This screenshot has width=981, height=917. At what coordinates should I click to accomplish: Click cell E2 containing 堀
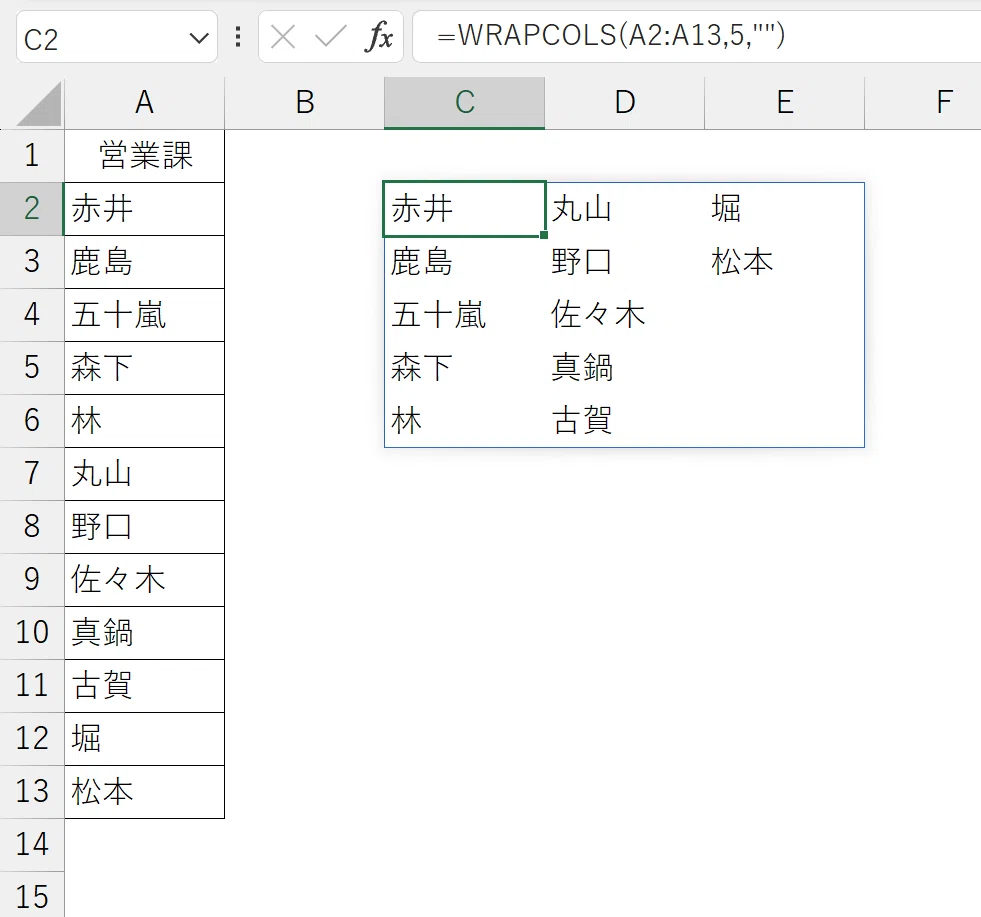point(785,209)
